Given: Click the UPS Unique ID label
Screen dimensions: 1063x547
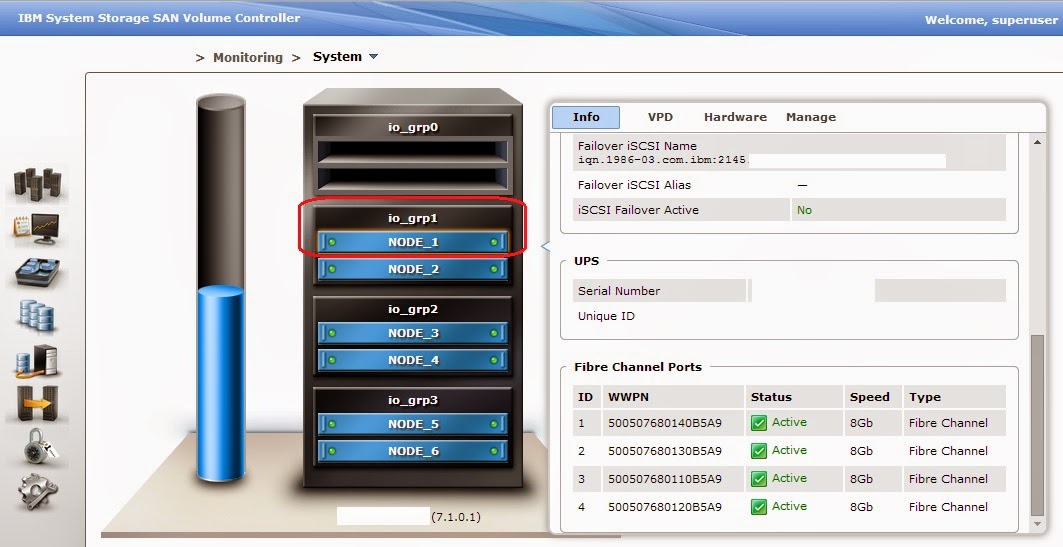Looking at the screenshot, I should (x=605, y=316).
